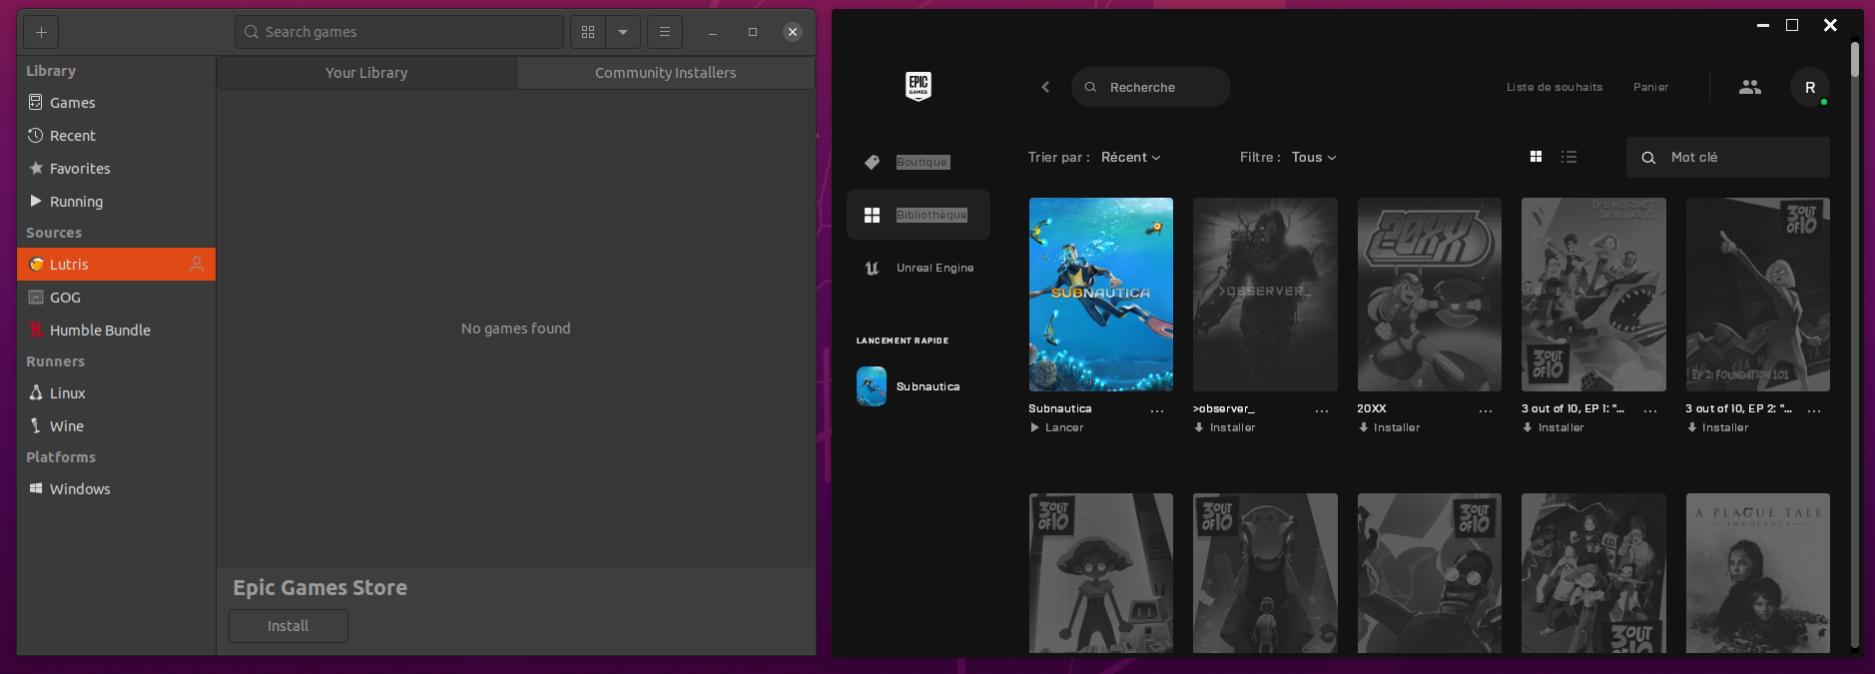The image size is (1875, 674).
Task: Select GOG source in Lutris
Action: click(116, 297)
